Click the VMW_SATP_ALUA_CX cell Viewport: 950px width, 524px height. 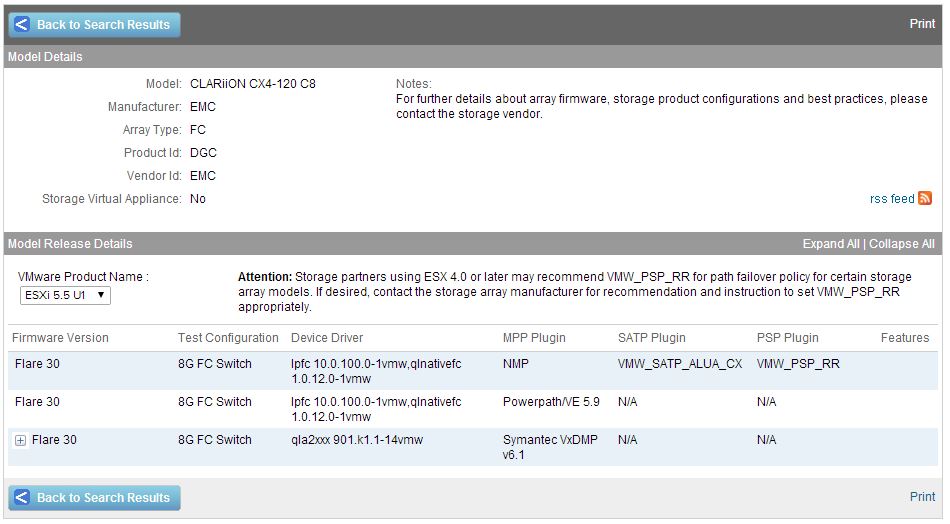[x=680, y=363]
